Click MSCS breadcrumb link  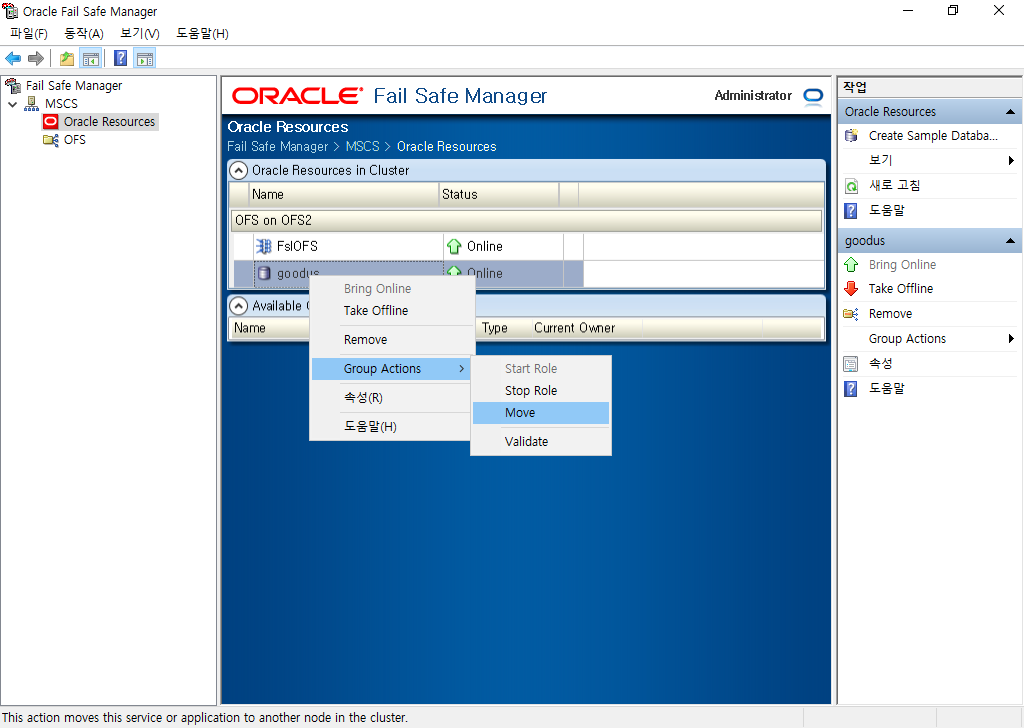(362, 147)
